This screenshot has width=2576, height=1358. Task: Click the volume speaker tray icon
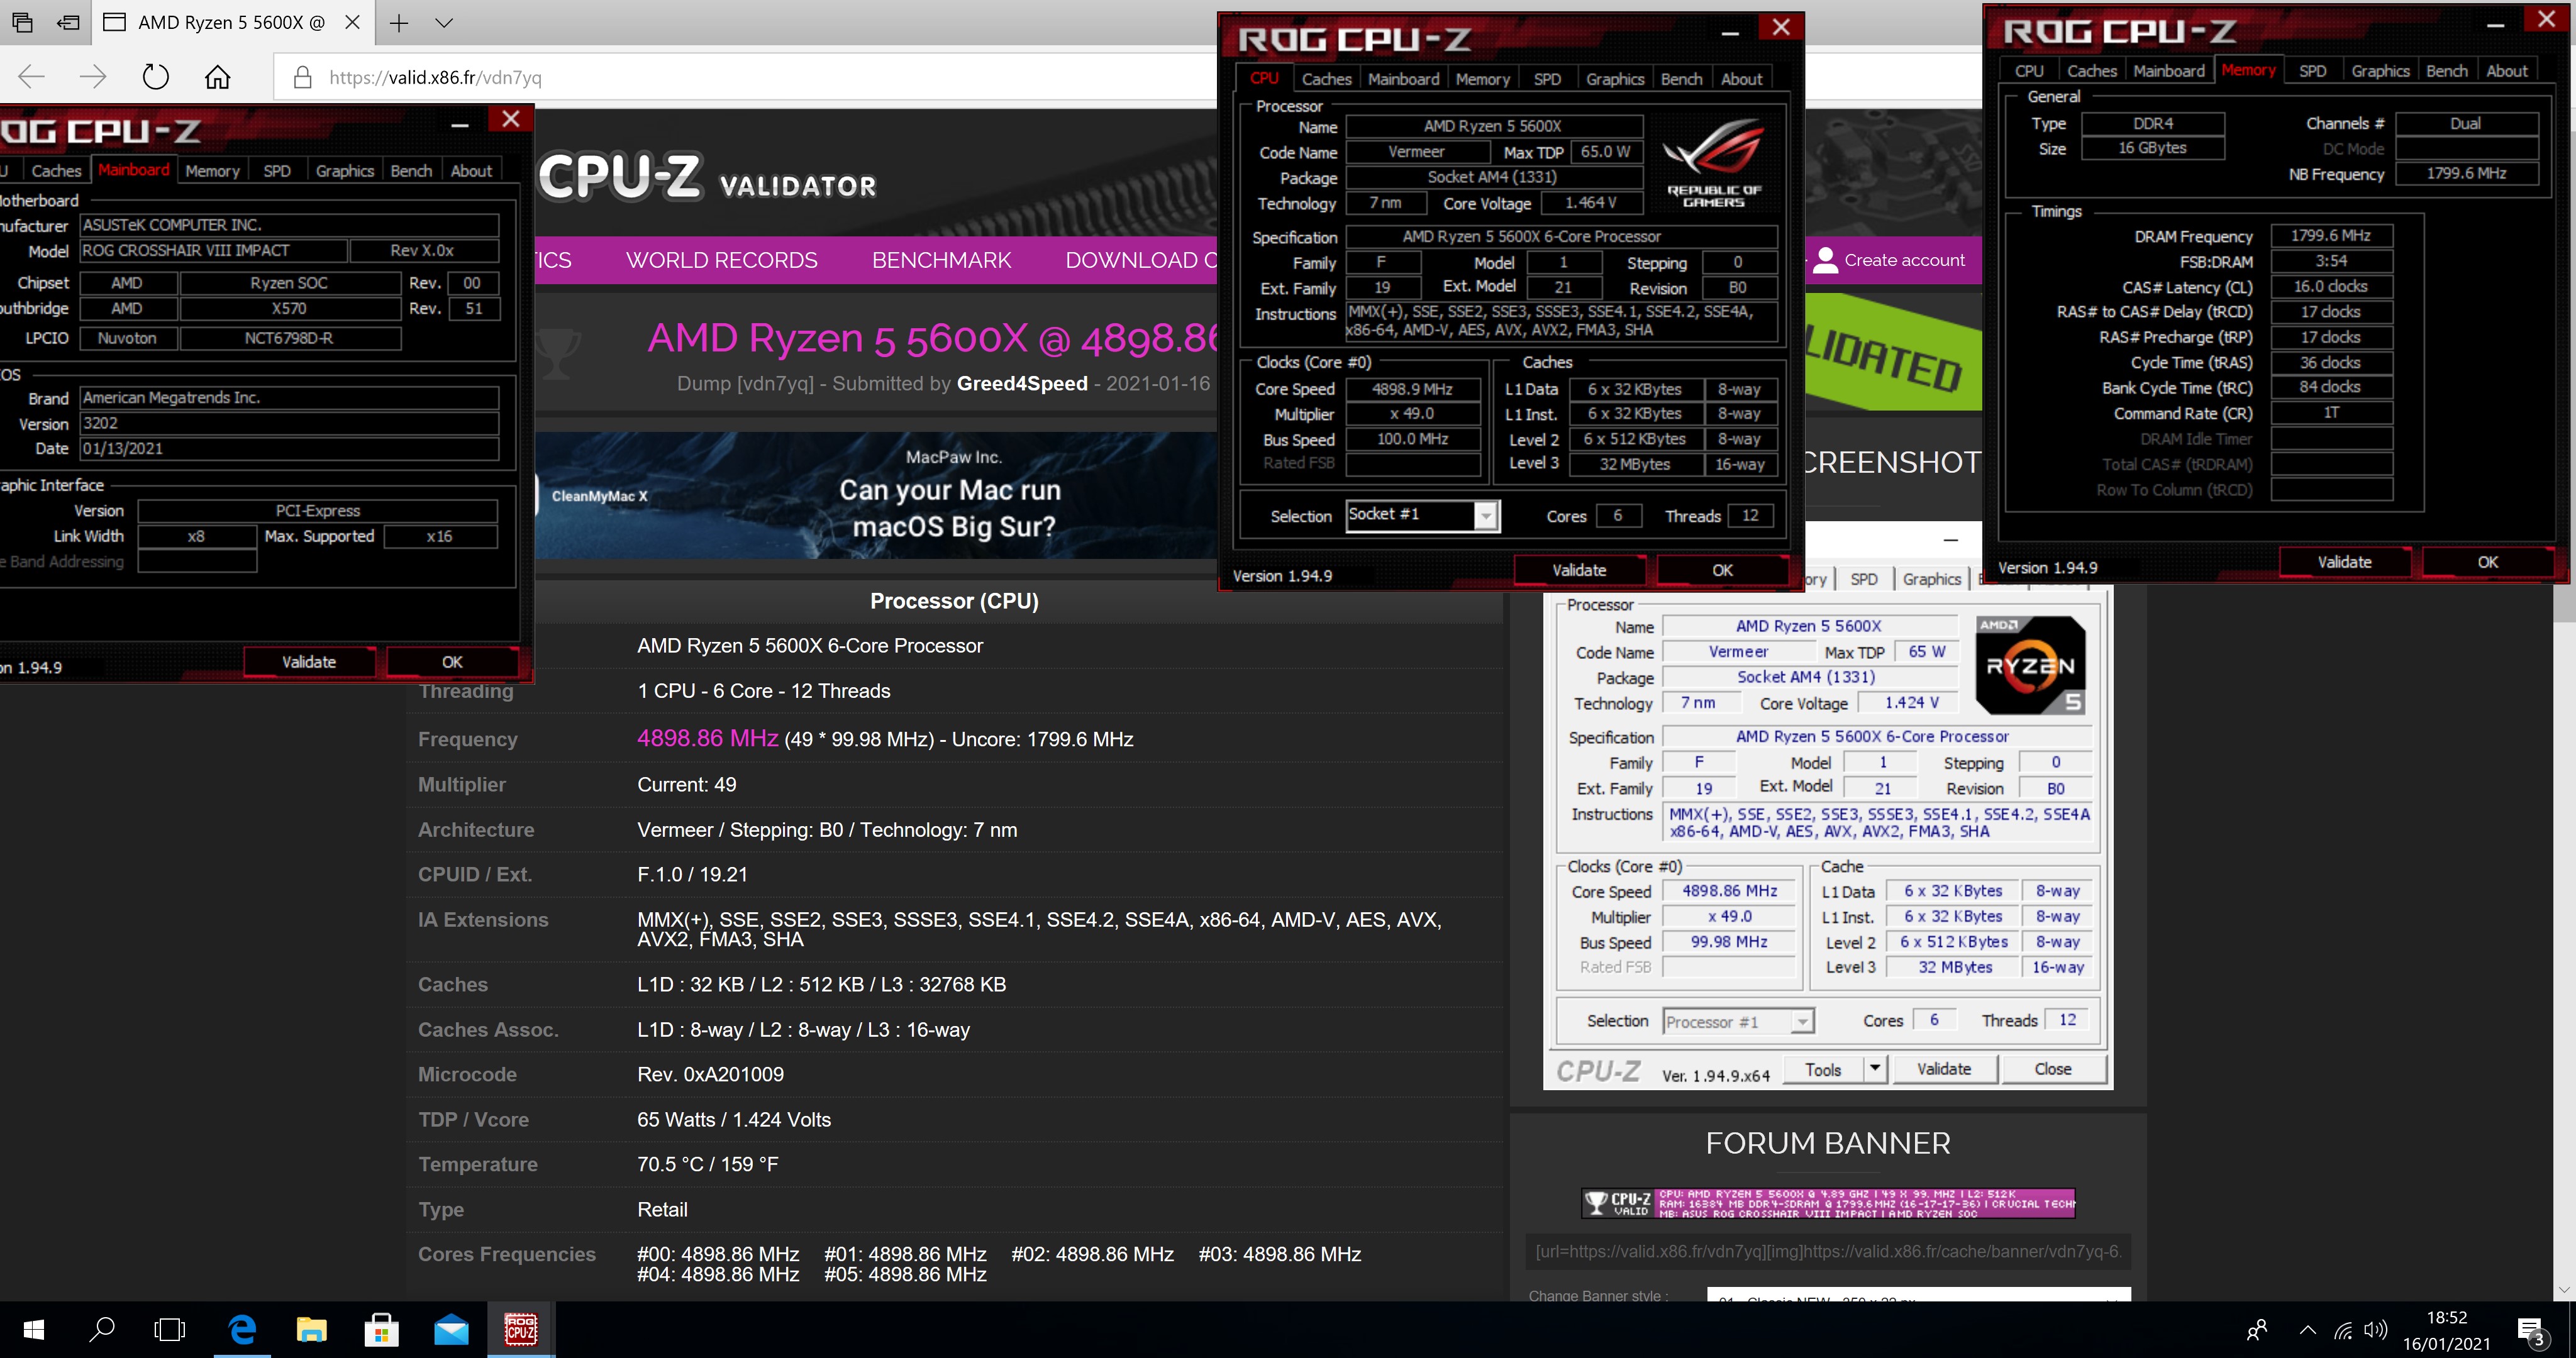pos(2375,1330)
